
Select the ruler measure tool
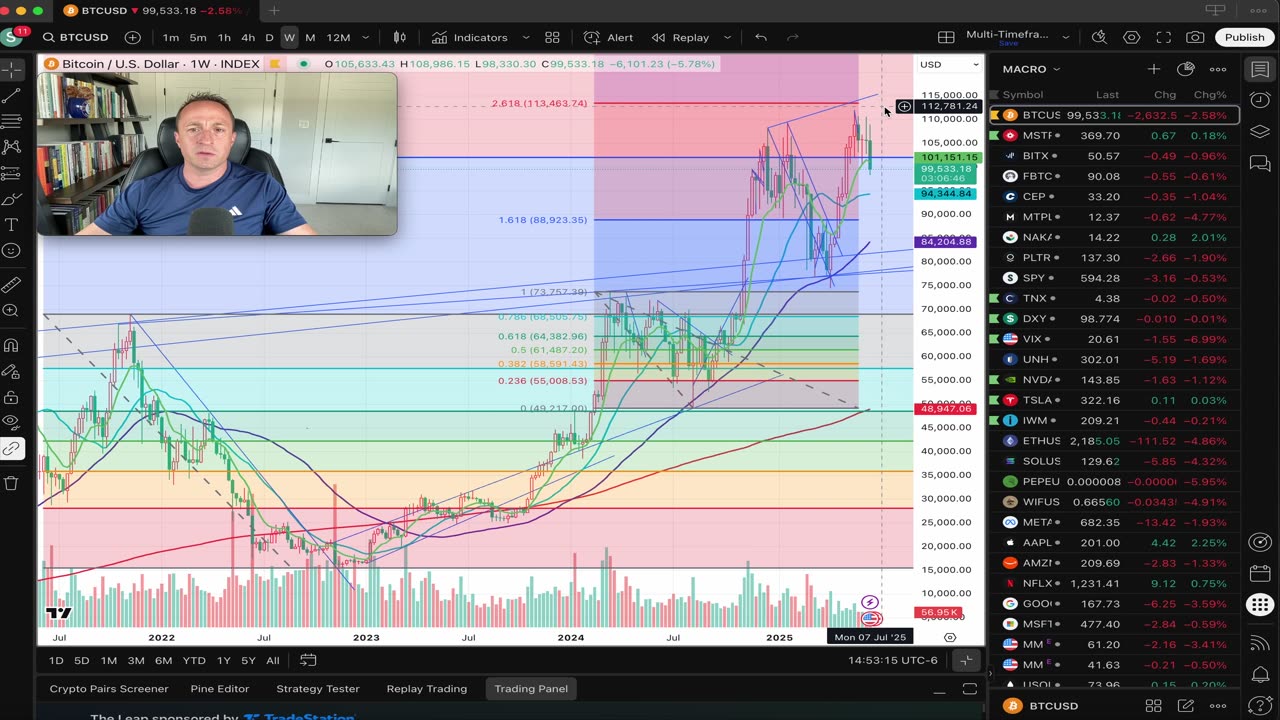coord(12,285)
